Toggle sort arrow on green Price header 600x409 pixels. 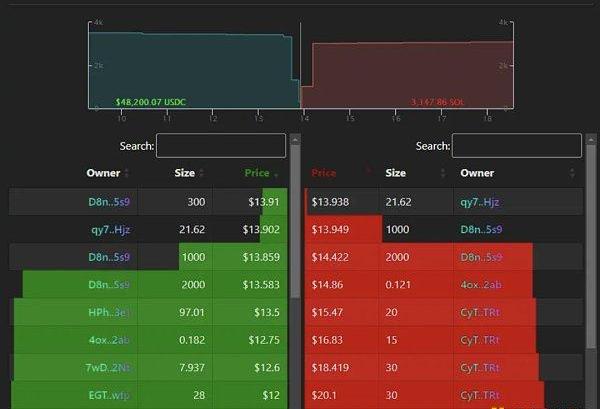click(x=276, y=173)
